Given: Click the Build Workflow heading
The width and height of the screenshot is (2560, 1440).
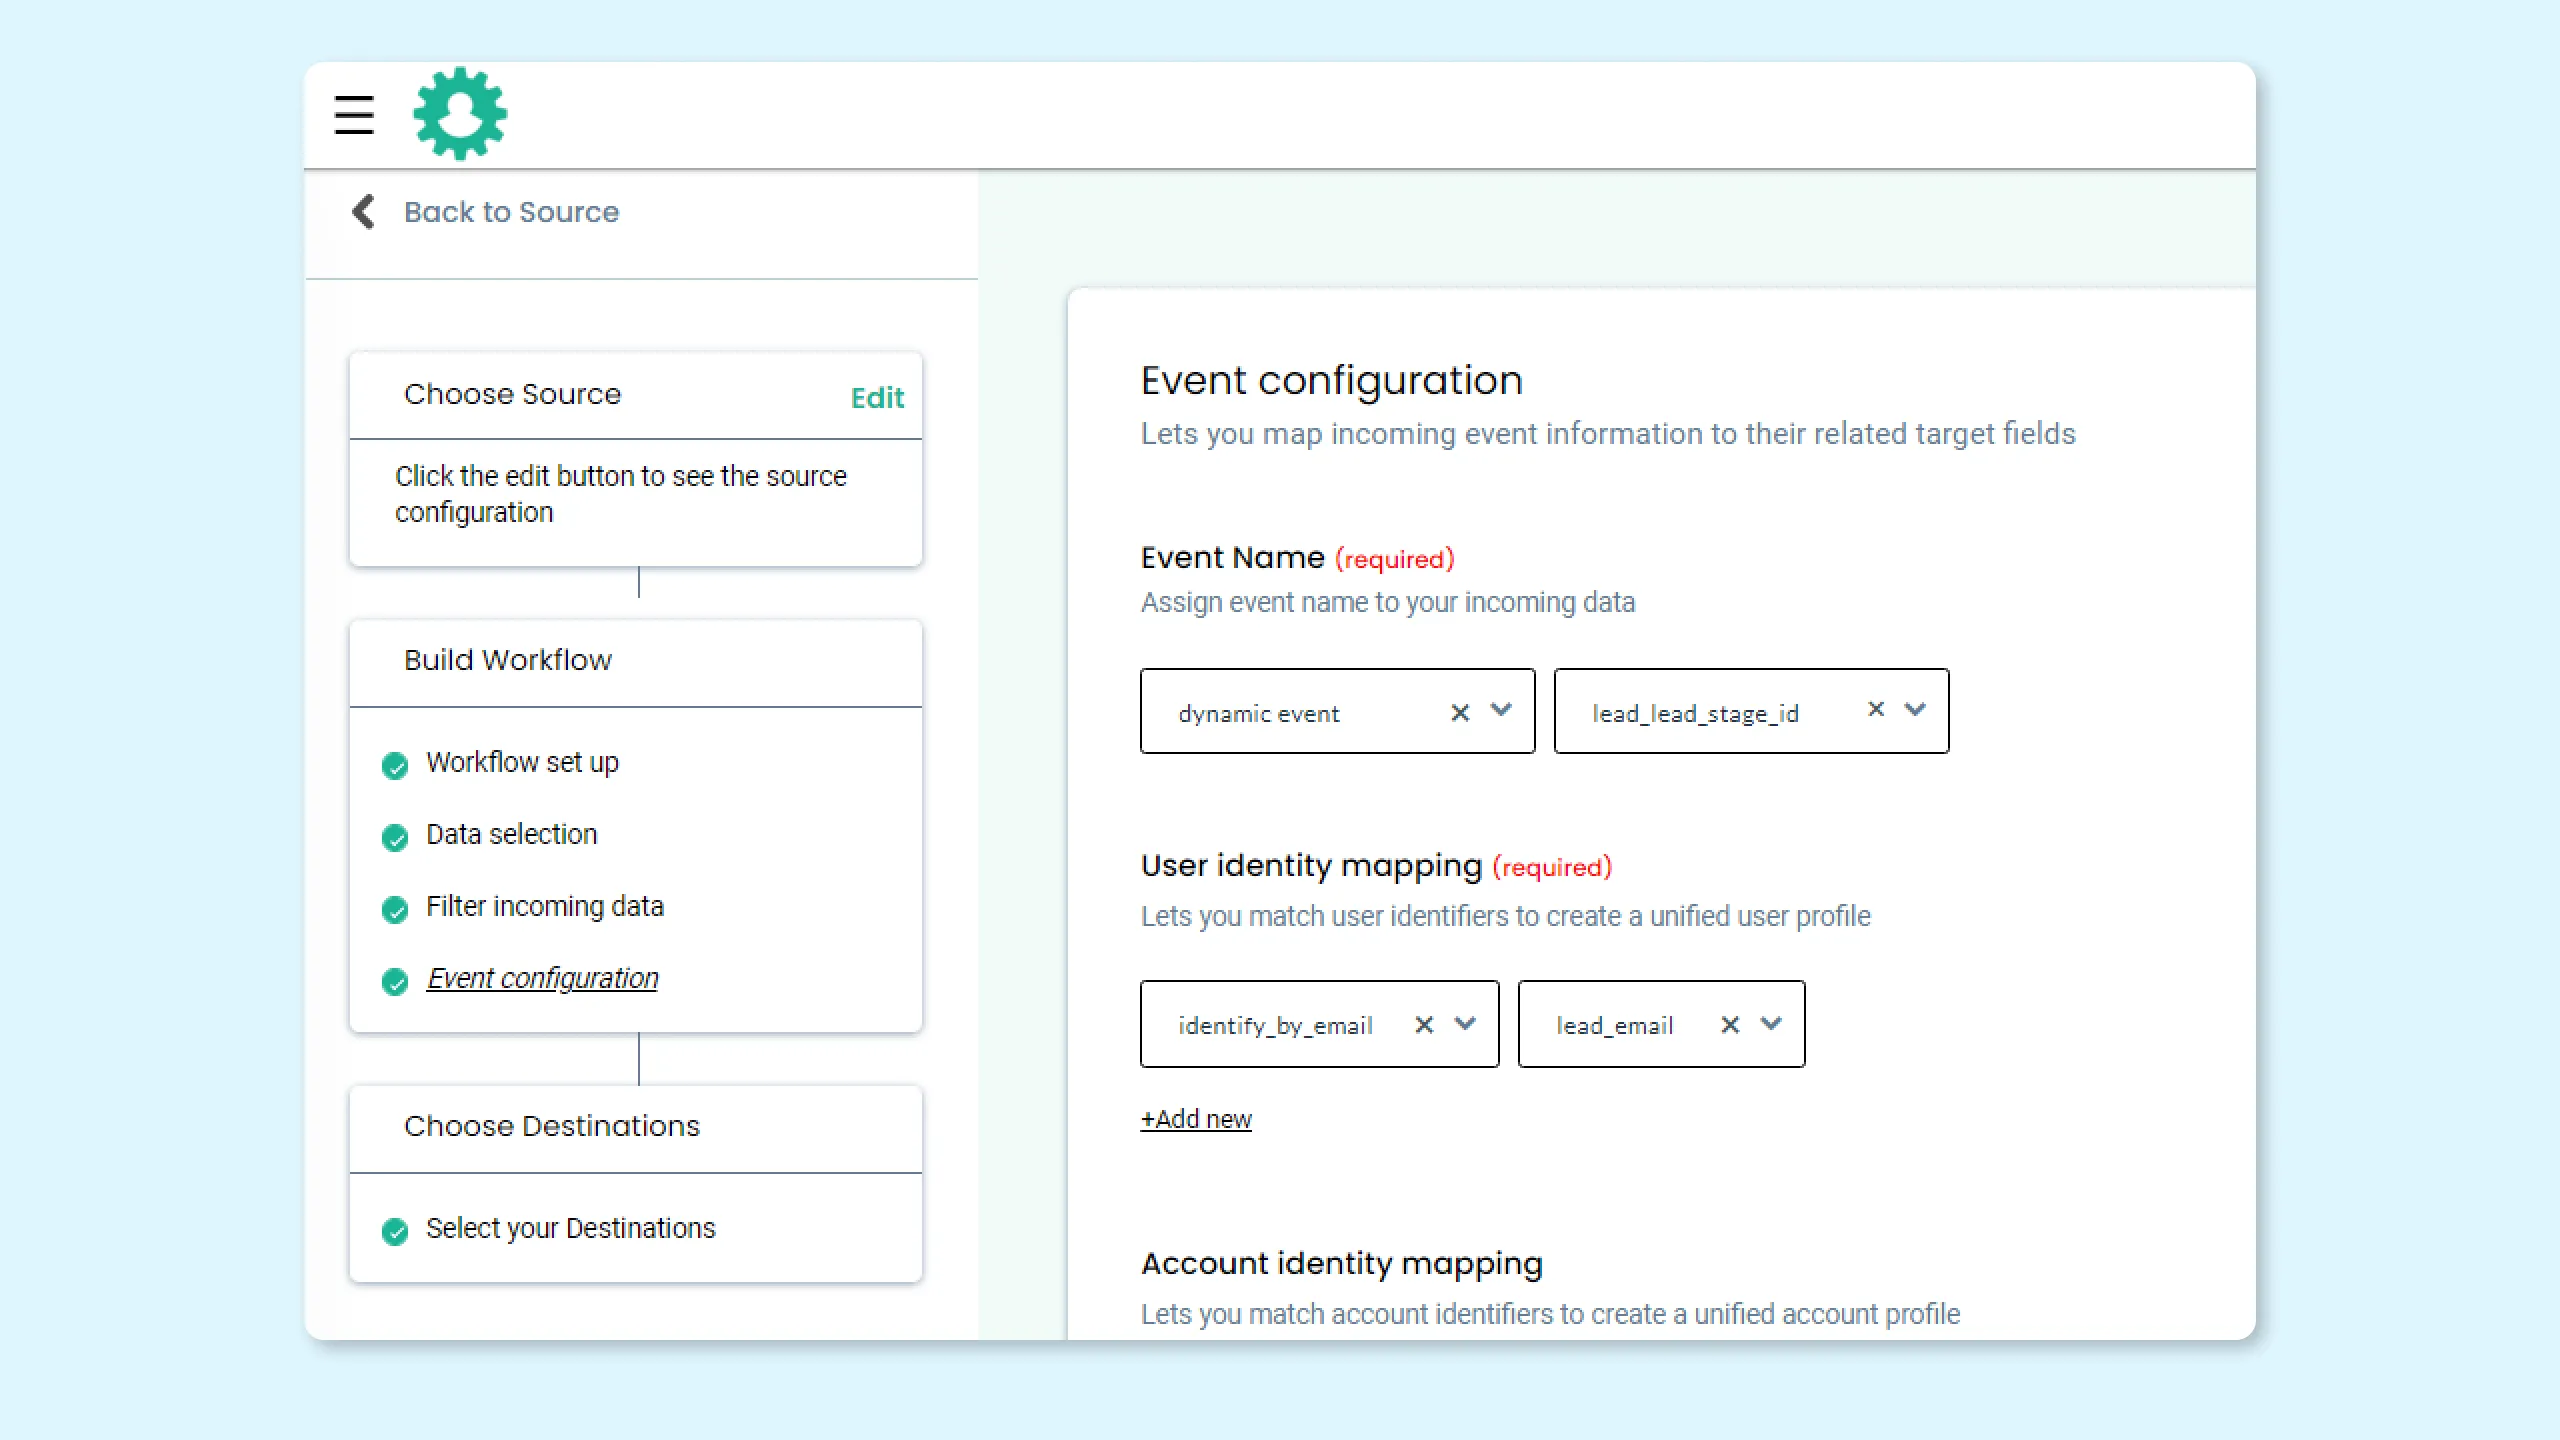Looking at the screenshot, I should tap(508, 660).
